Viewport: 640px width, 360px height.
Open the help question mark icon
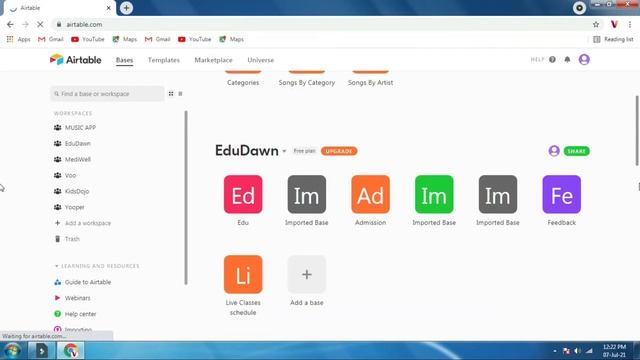(x=552, y=60)
